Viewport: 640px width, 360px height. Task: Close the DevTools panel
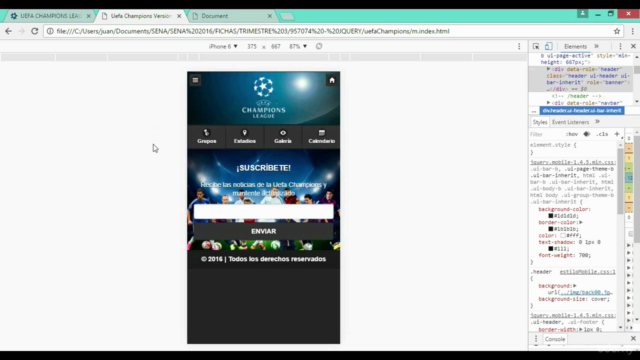click(x=633, y=46)
